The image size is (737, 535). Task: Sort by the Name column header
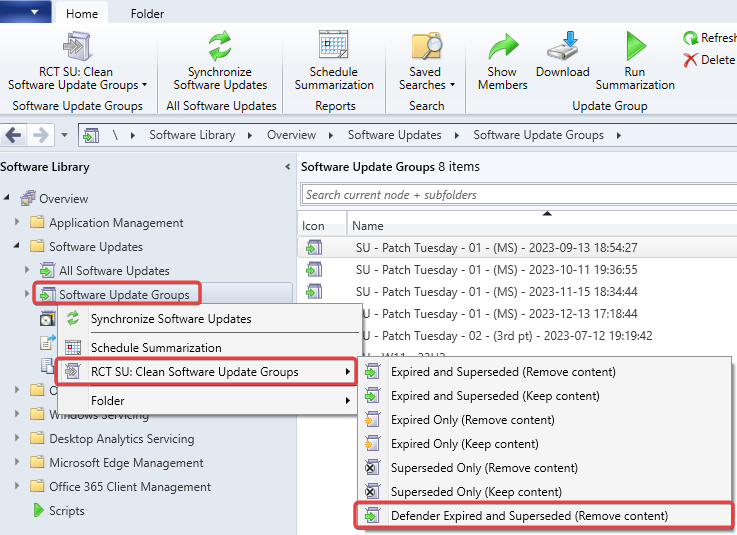point(542,226)
